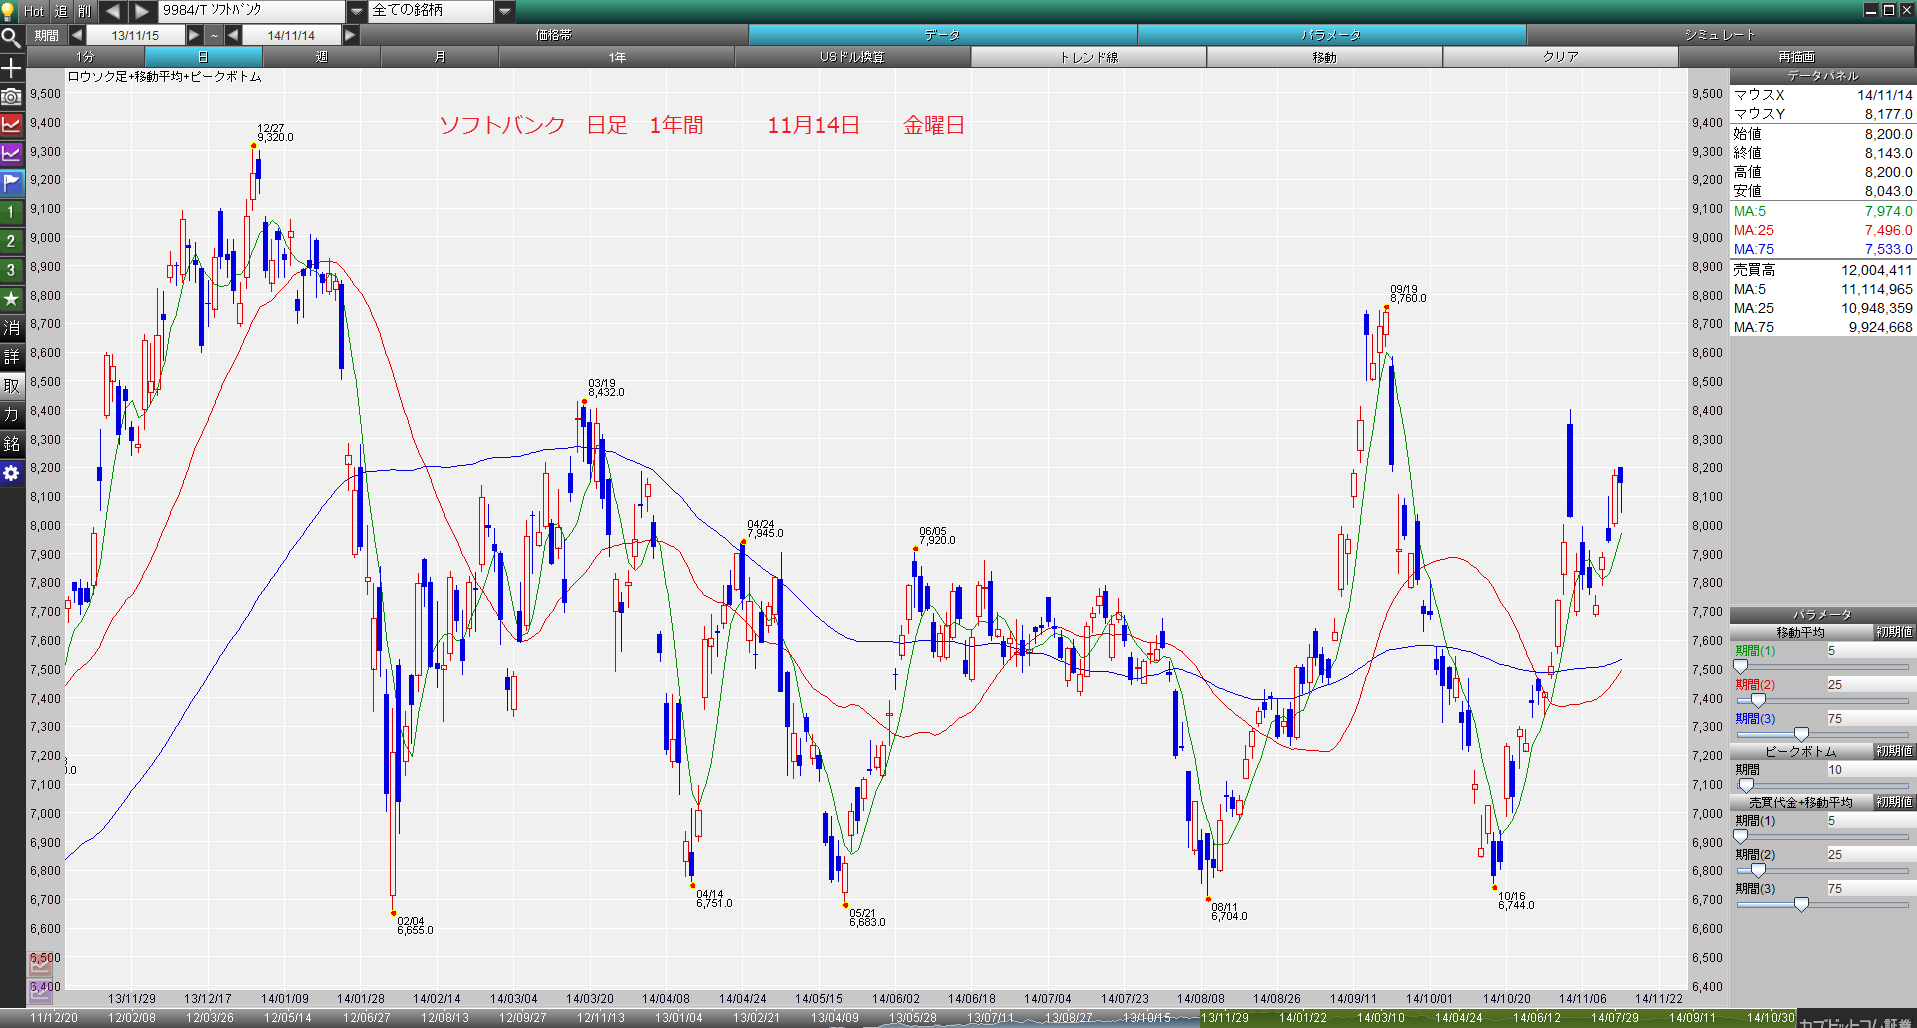Viewport: 1917px width, 1028px height.
Task: Go to previous stock with left arrow
Action: point(113,11)
